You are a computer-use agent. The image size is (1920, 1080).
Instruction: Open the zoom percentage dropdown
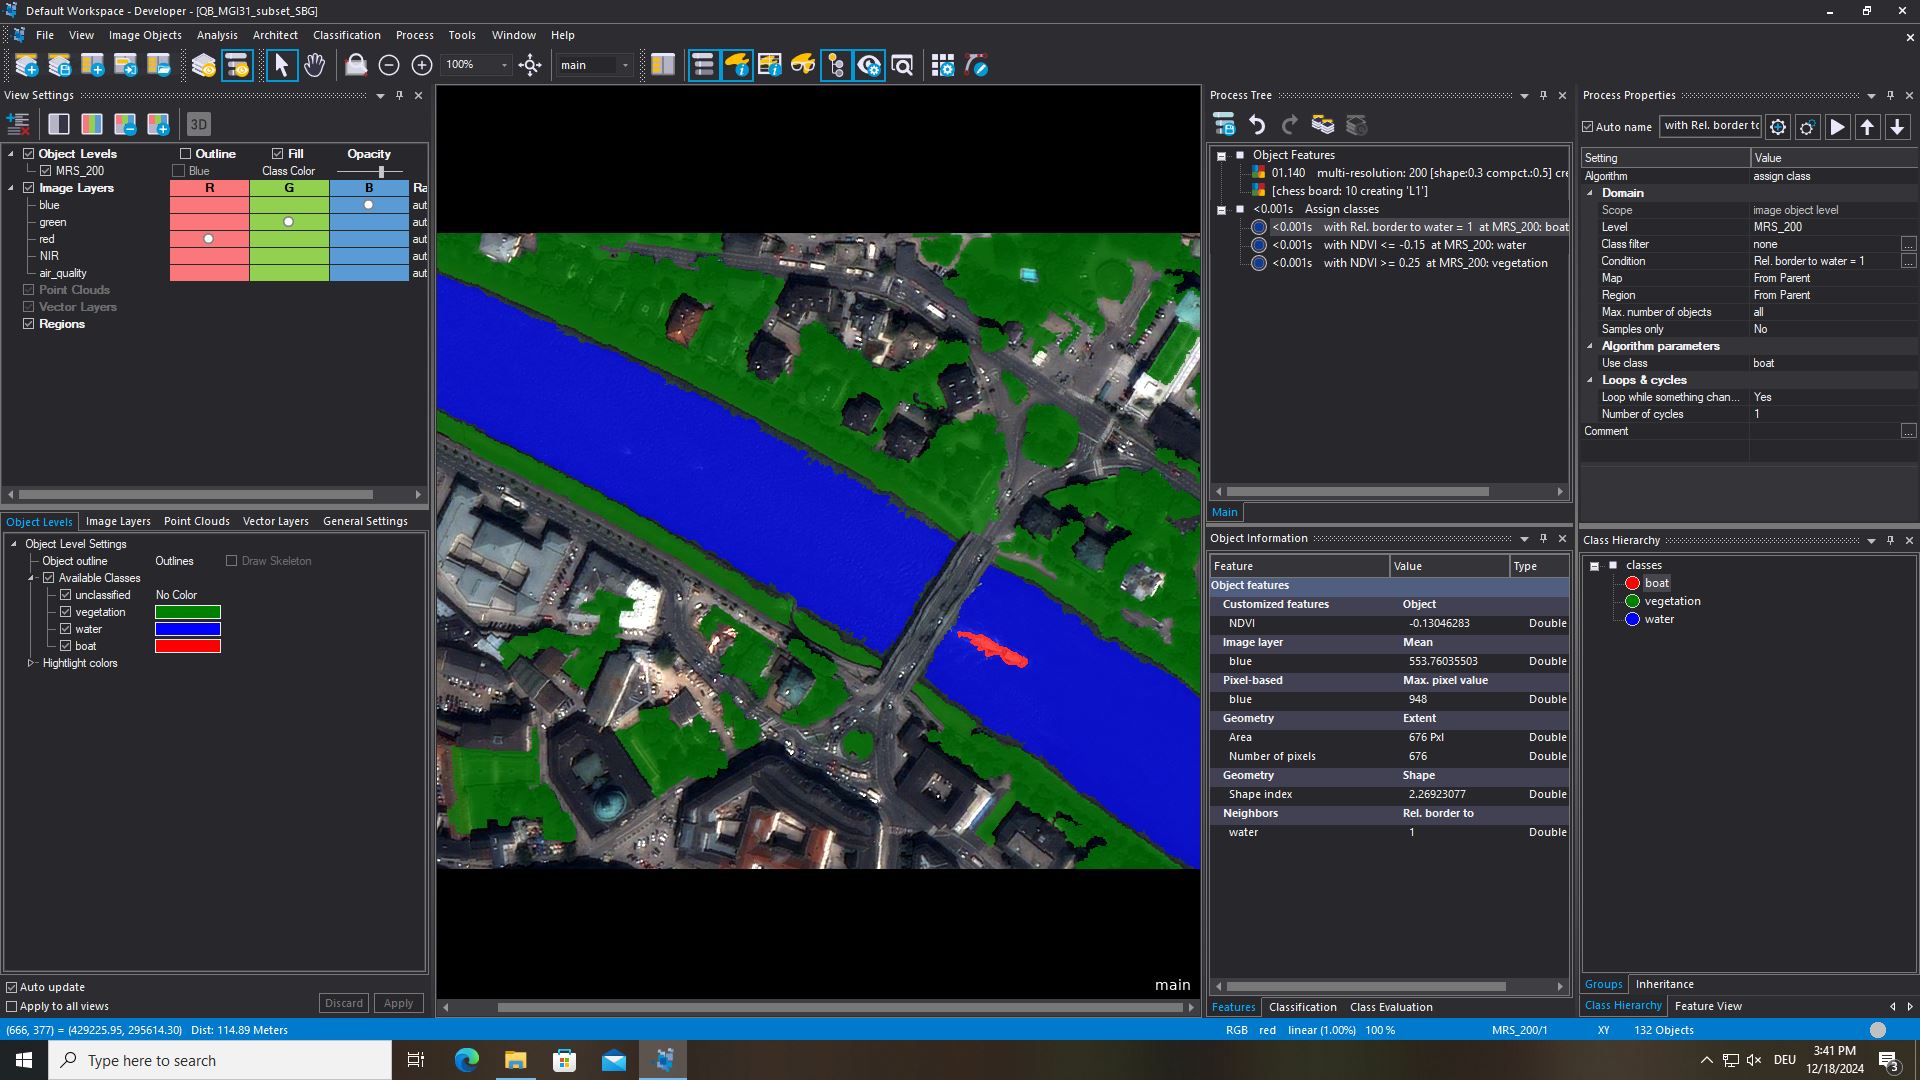pos(504,66)
